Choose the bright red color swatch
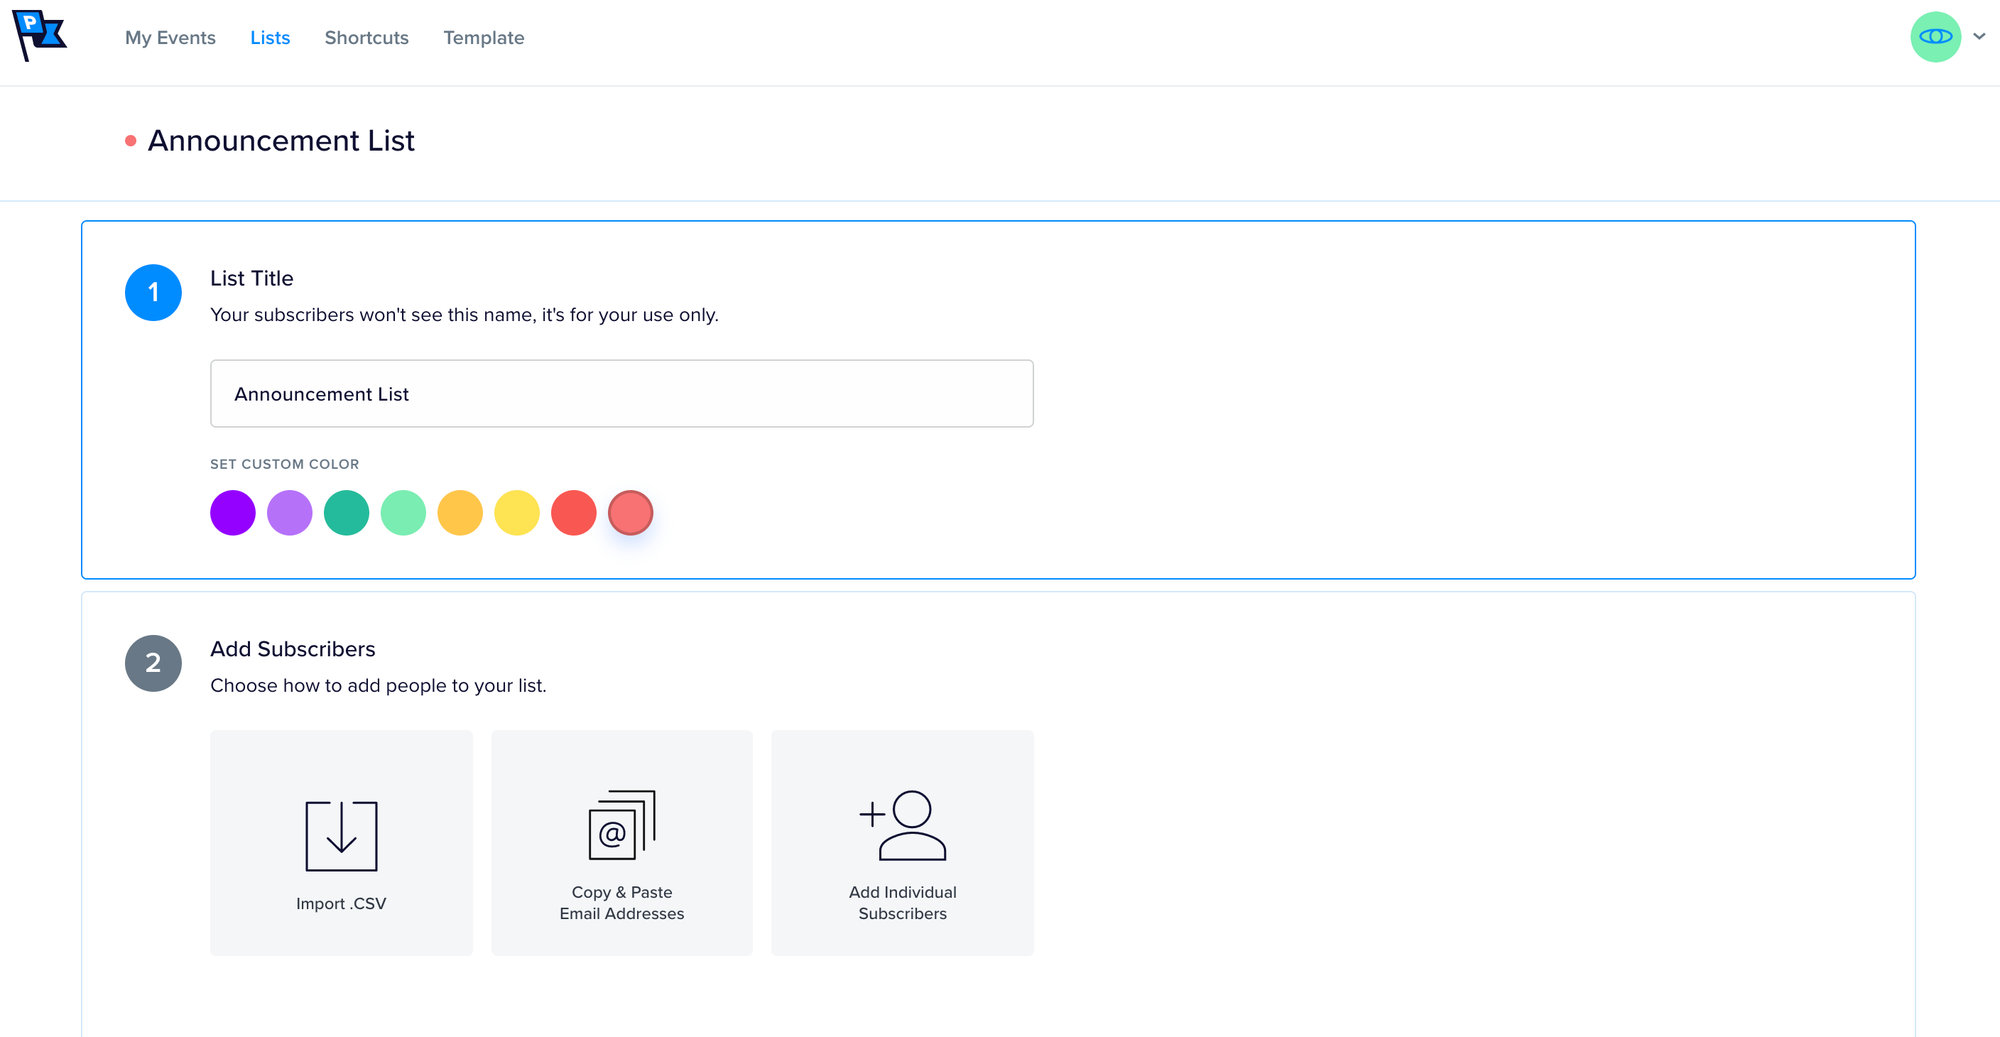Viewport: 2000px width, 1037px height. (x=574, y=513)
